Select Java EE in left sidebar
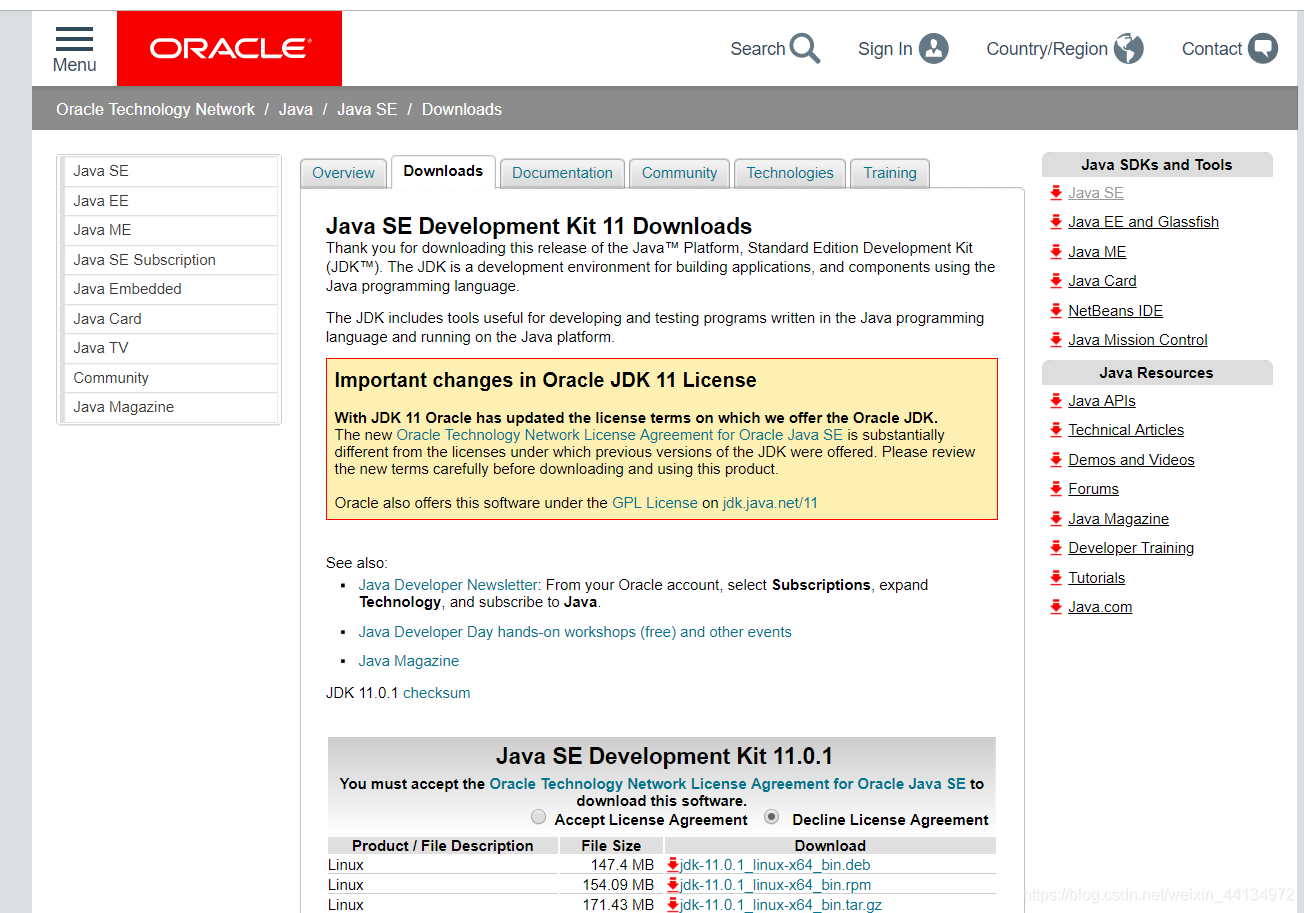This screenshot has width=1304, height=913. (169, 201)
